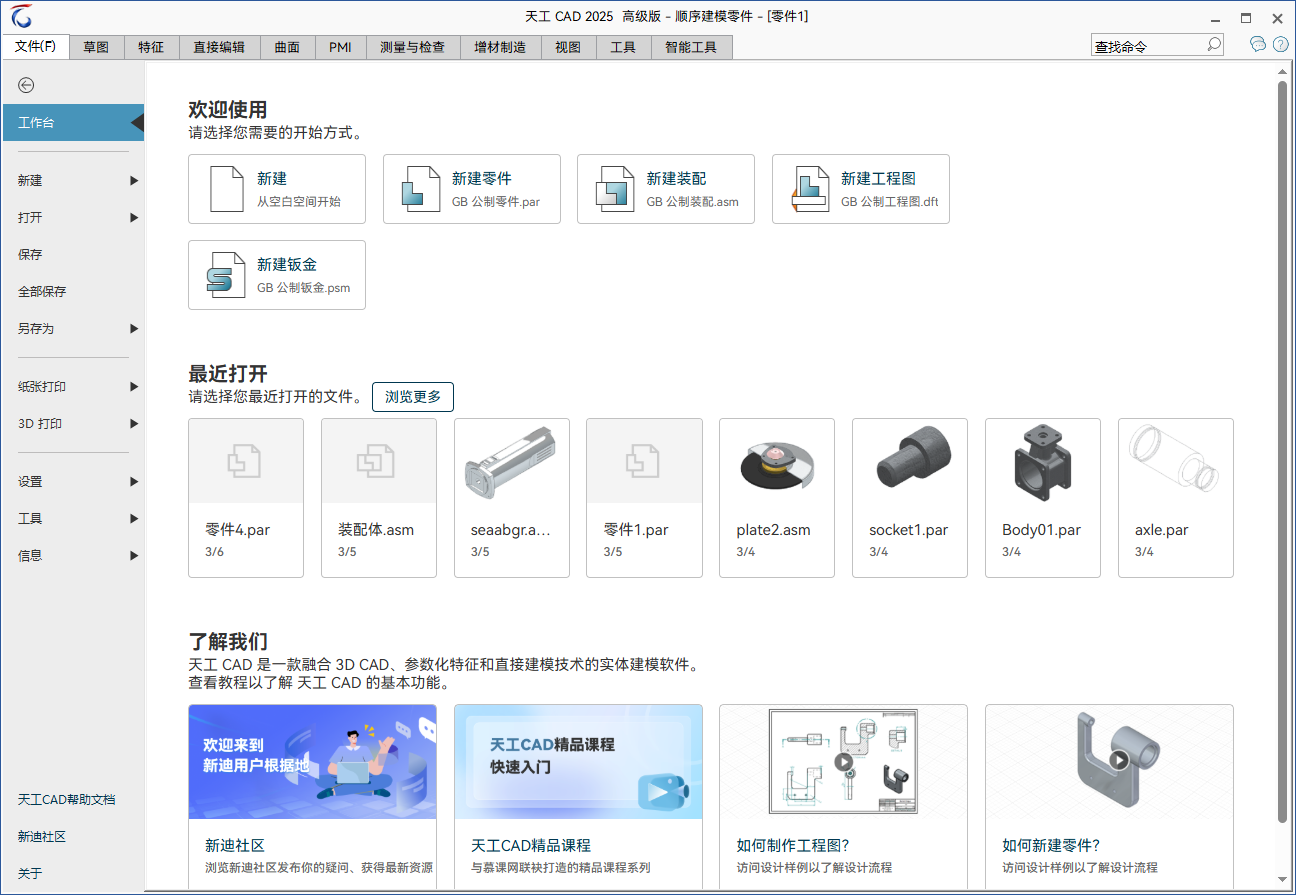1296x895 pixels.
Task: Switch to the 增材制造 ribbon tab
Action: click(x=500, y=47)
